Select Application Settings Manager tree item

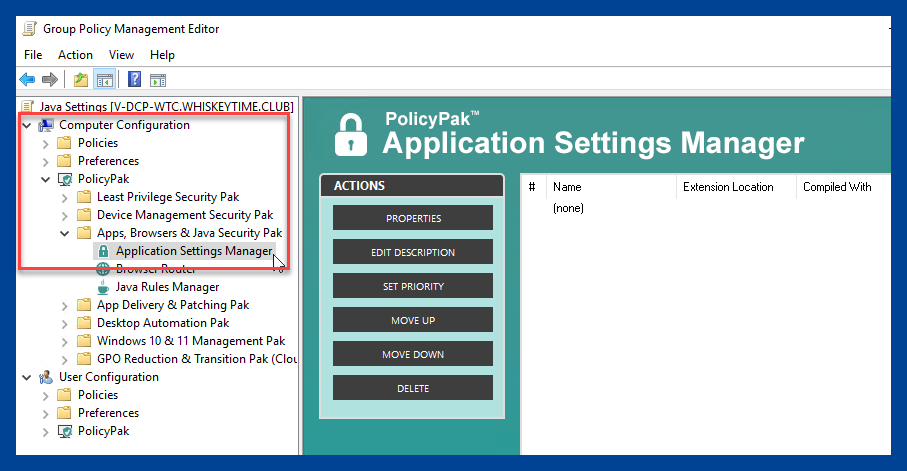[x=194, y=251]
